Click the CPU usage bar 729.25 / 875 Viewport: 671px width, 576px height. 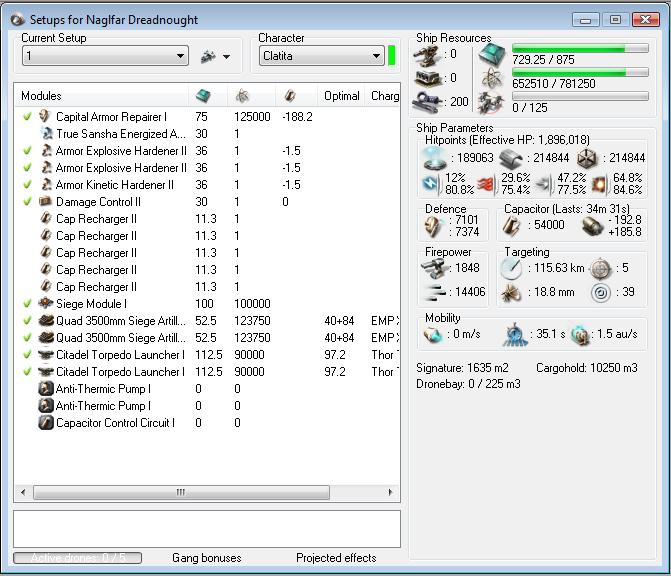(580, 48)
